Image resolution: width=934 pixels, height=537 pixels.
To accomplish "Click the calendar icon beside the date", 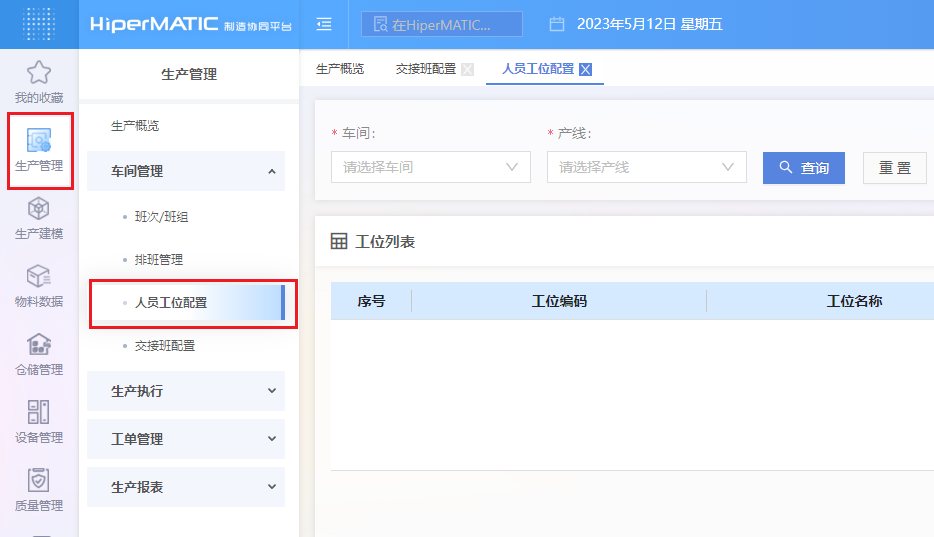I will pos(556,24).
